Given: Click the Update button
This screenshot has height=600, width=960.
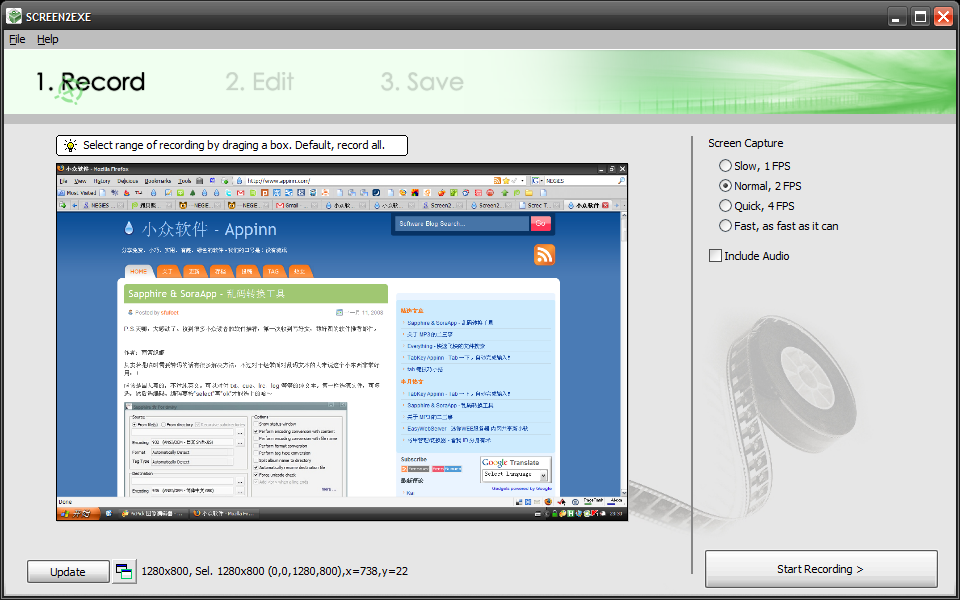Looking at the screenshot, I should [x=68, y=572].
